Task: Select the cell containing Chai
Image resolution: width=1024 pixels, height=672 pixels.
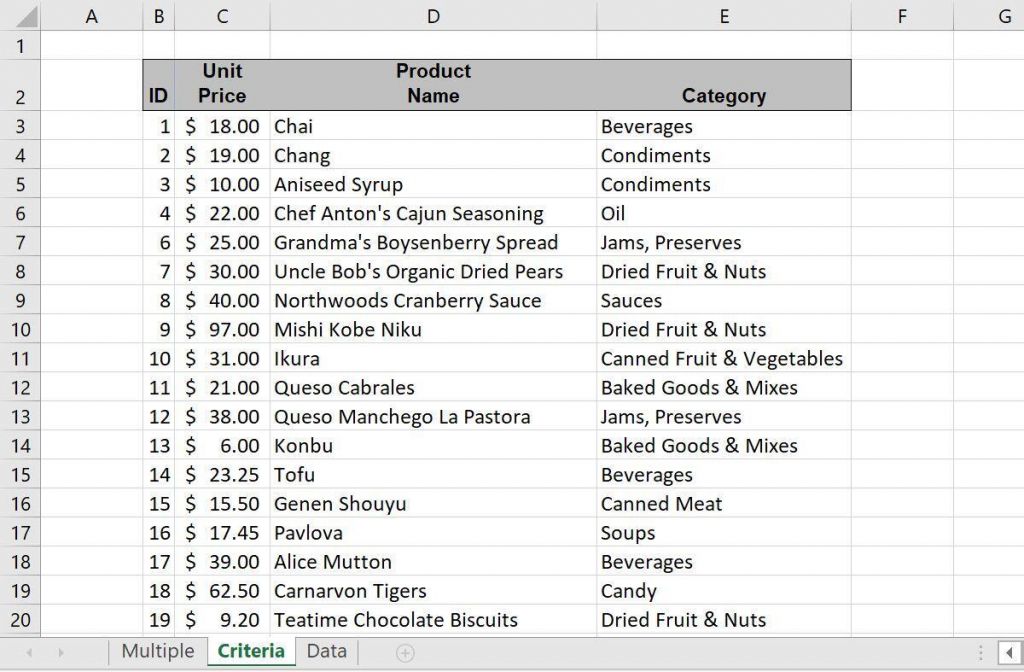Action: (433, 126)
